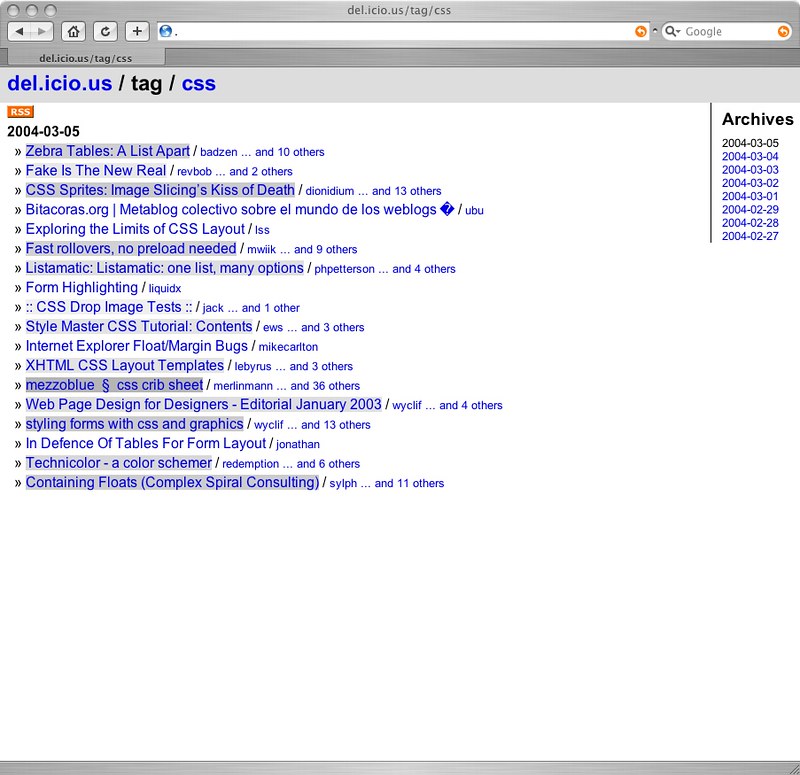Viewport: 800px width, 775px height.
Task: Open the 2004-02-27 archive link
Action: click(750, 236)
